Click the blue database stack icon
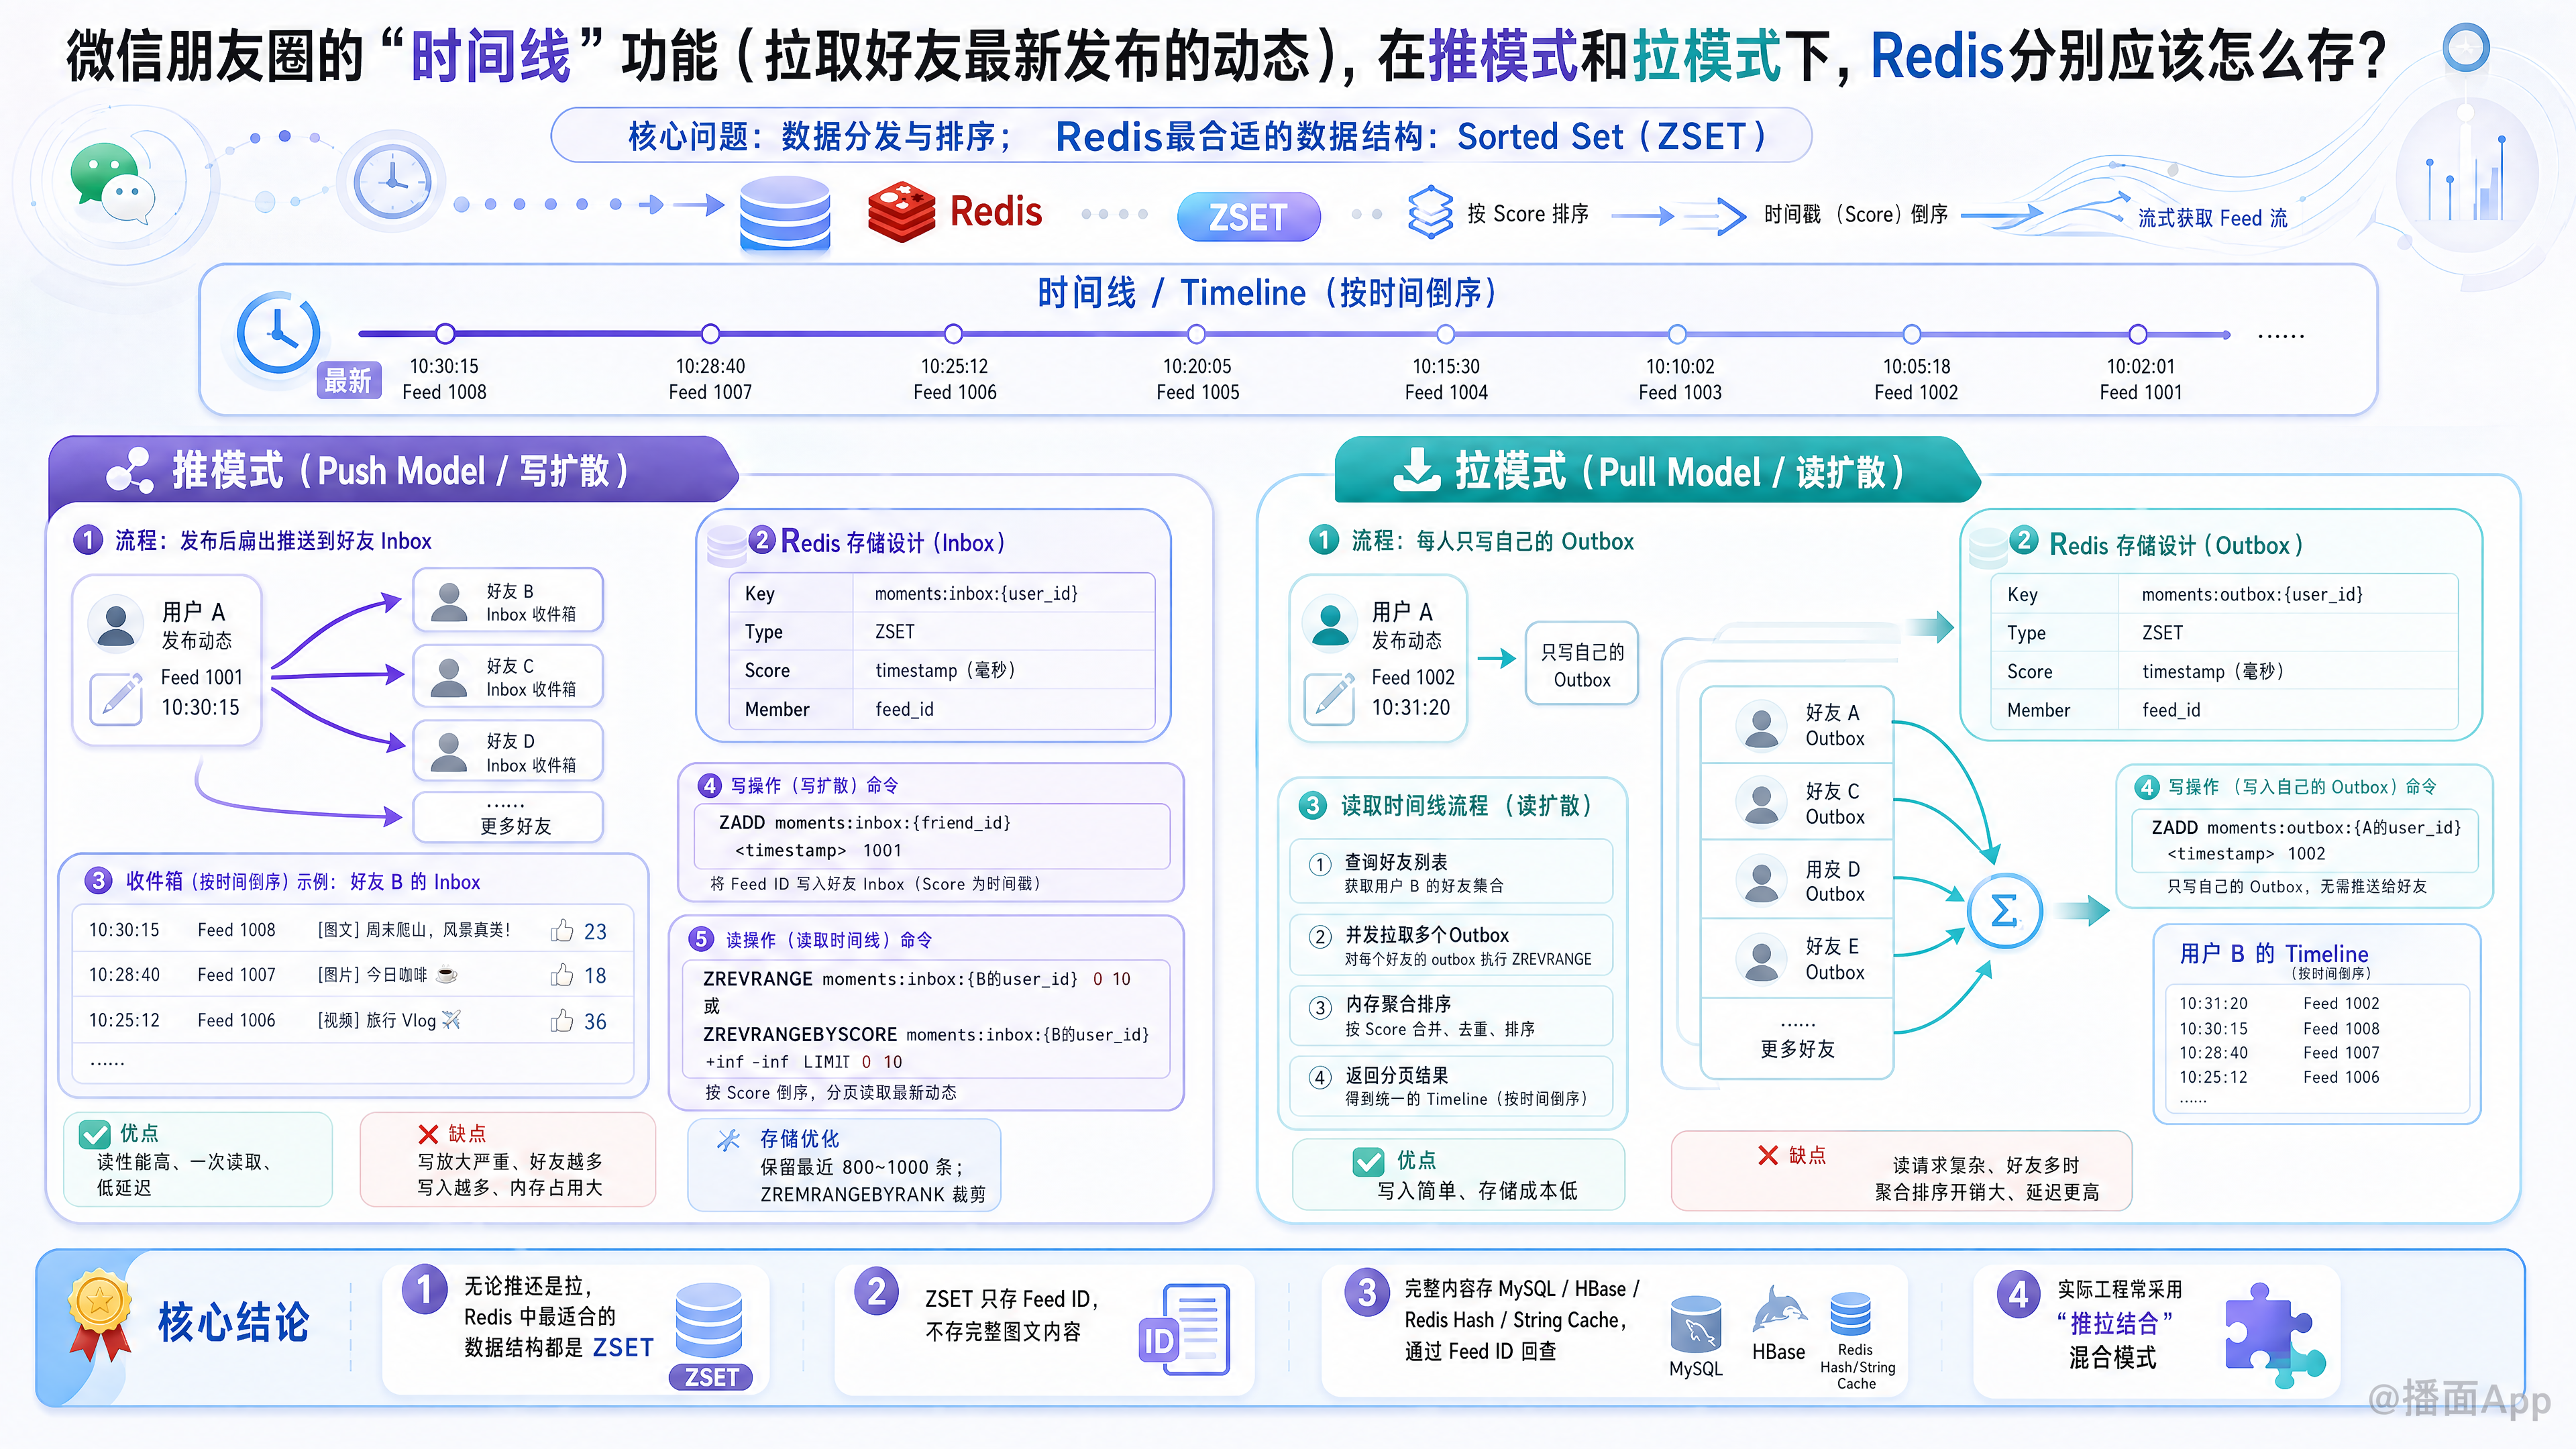This screenshot has width=2576, height=1449. pos(784,213)
